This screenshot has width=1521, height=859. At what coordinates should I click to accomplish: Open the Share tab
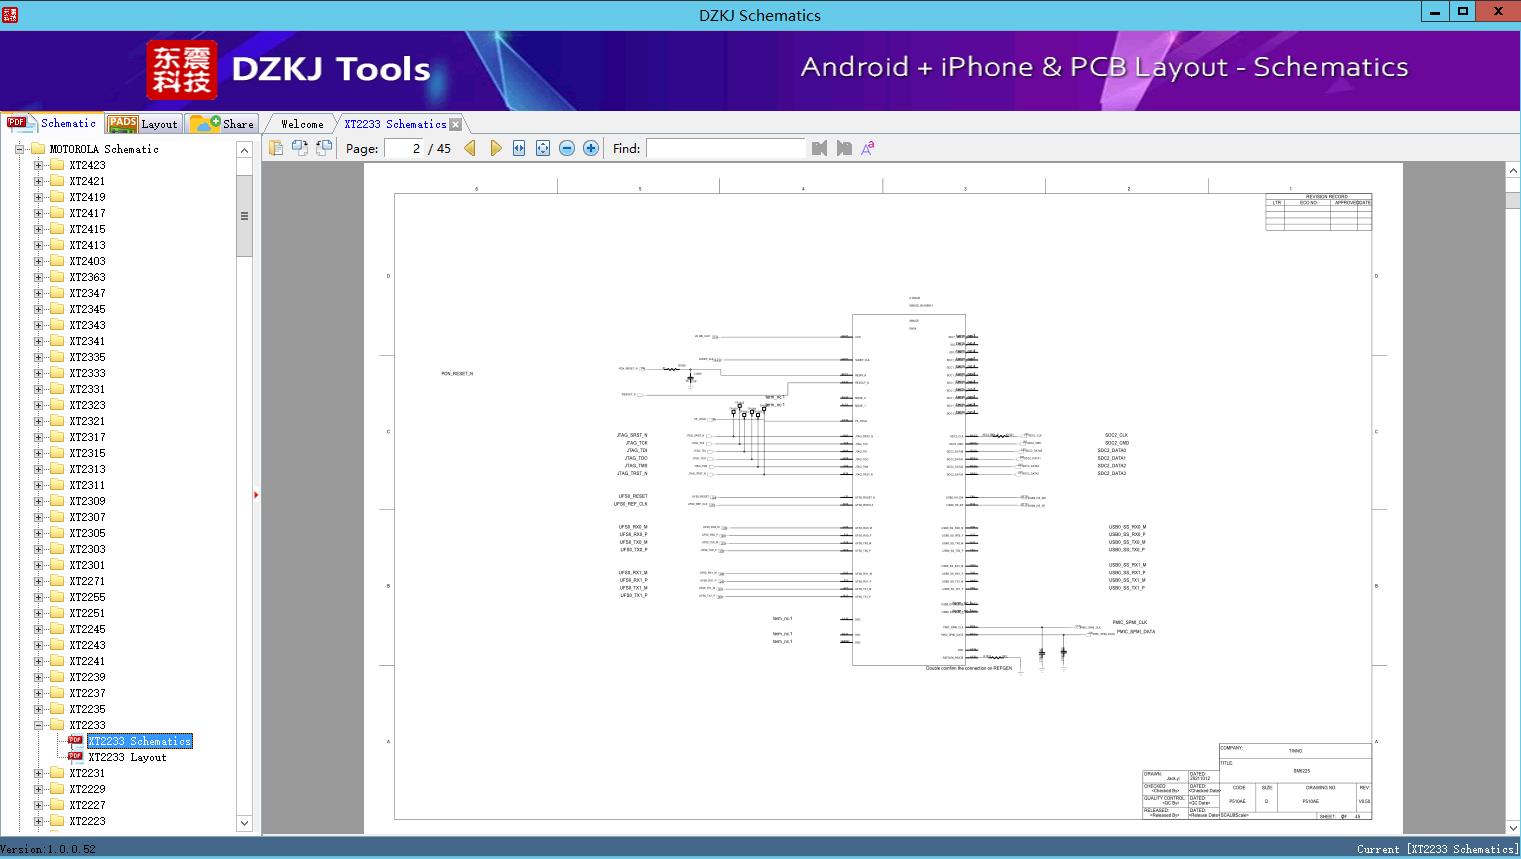point(222,124)
